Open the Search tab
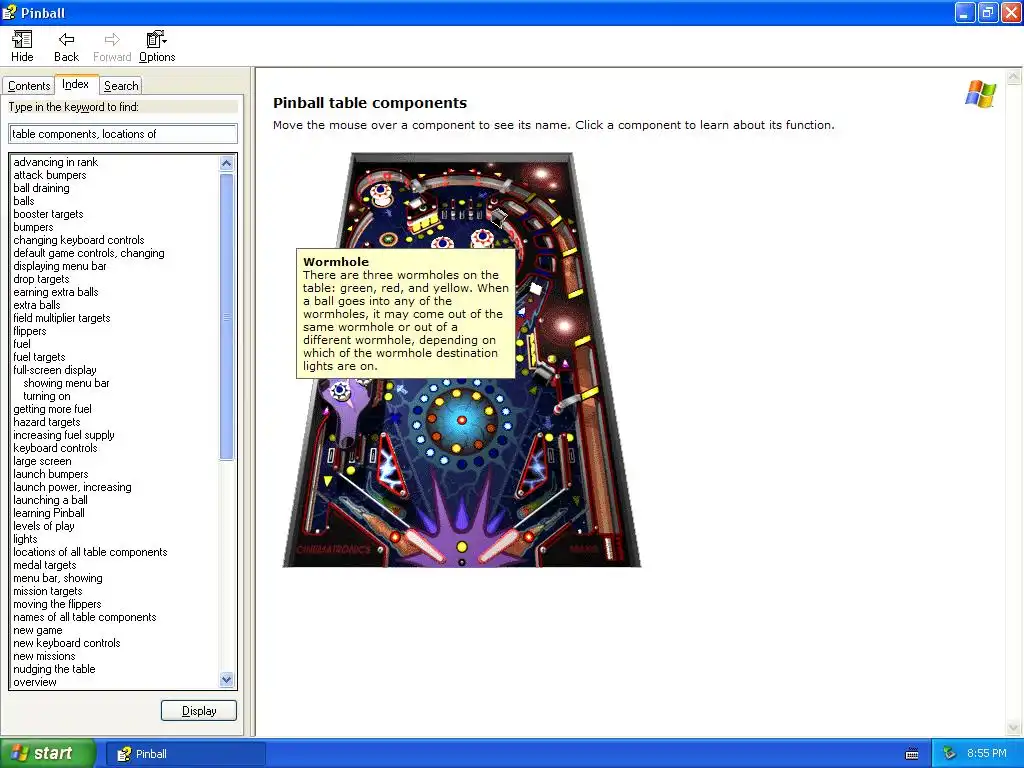Screen dimensions: 1024x768 (121, 86)
